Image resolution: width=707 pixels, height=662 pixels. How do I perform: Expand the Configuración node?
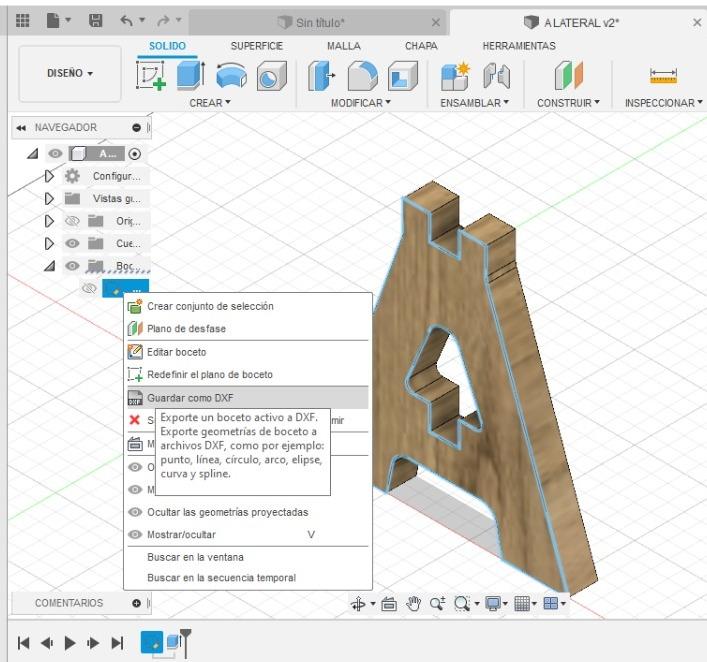tap(49, 176)
